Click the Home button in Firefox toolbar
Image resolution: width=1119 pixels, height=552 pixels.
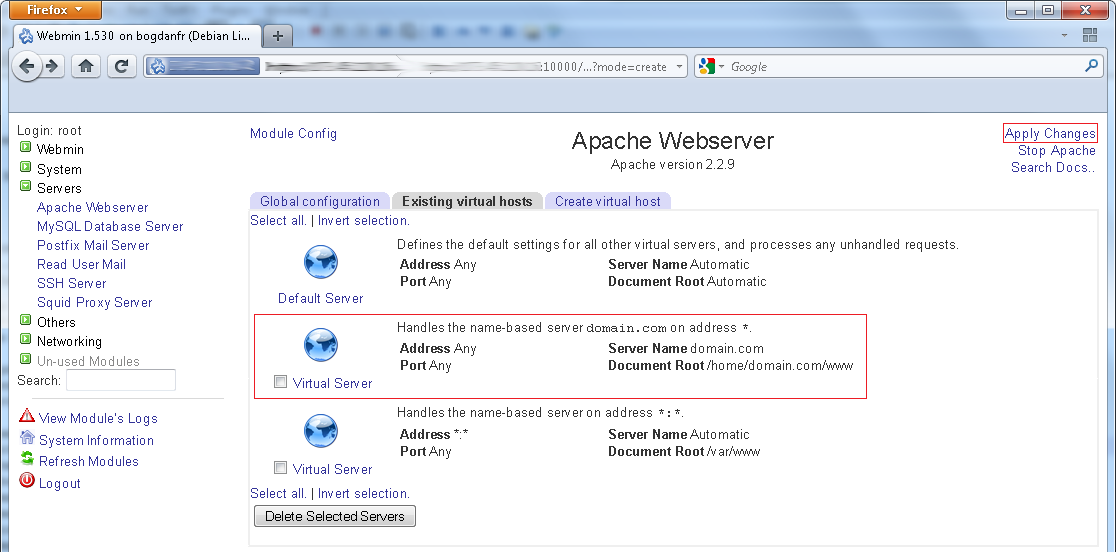click(86, 67)
